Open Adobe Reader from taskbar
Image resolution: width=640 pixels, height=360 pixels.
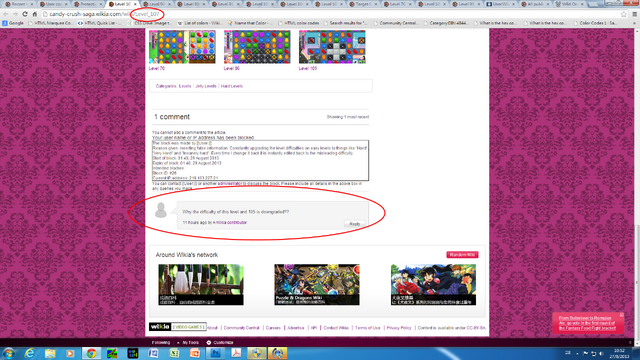click(x=236, y=353)
